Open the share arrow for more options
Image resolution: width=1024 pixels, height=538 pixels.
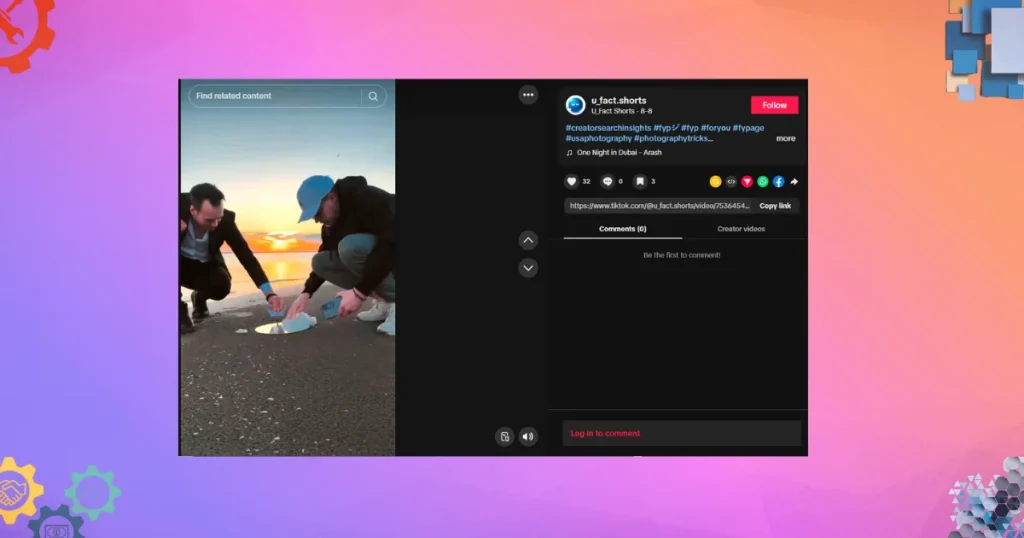coord(794,181)
